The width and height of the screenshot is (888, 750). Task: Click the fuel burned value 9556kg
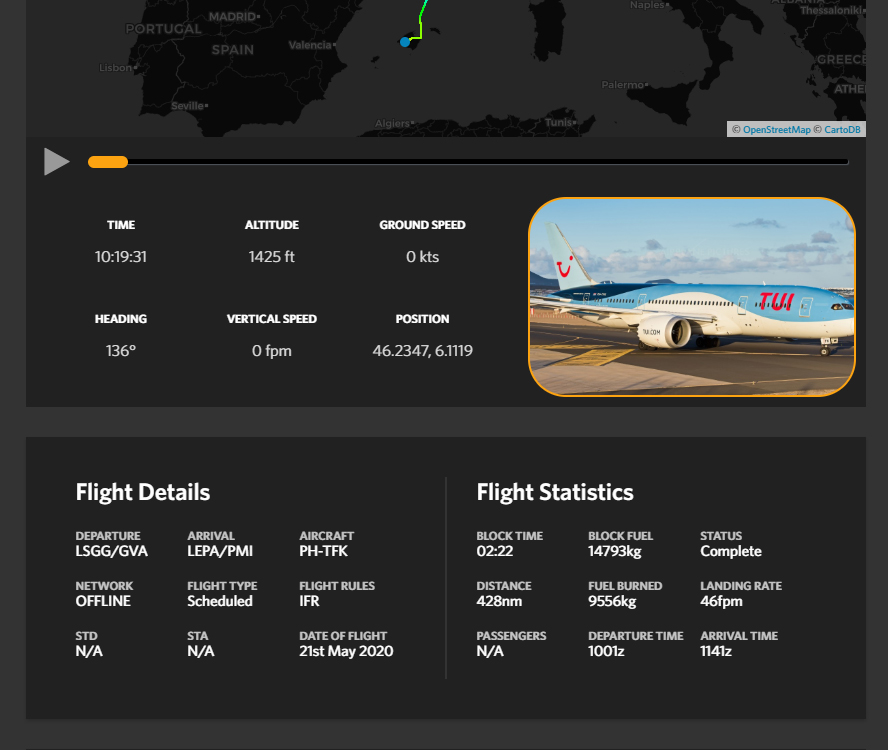pos(612,601)
